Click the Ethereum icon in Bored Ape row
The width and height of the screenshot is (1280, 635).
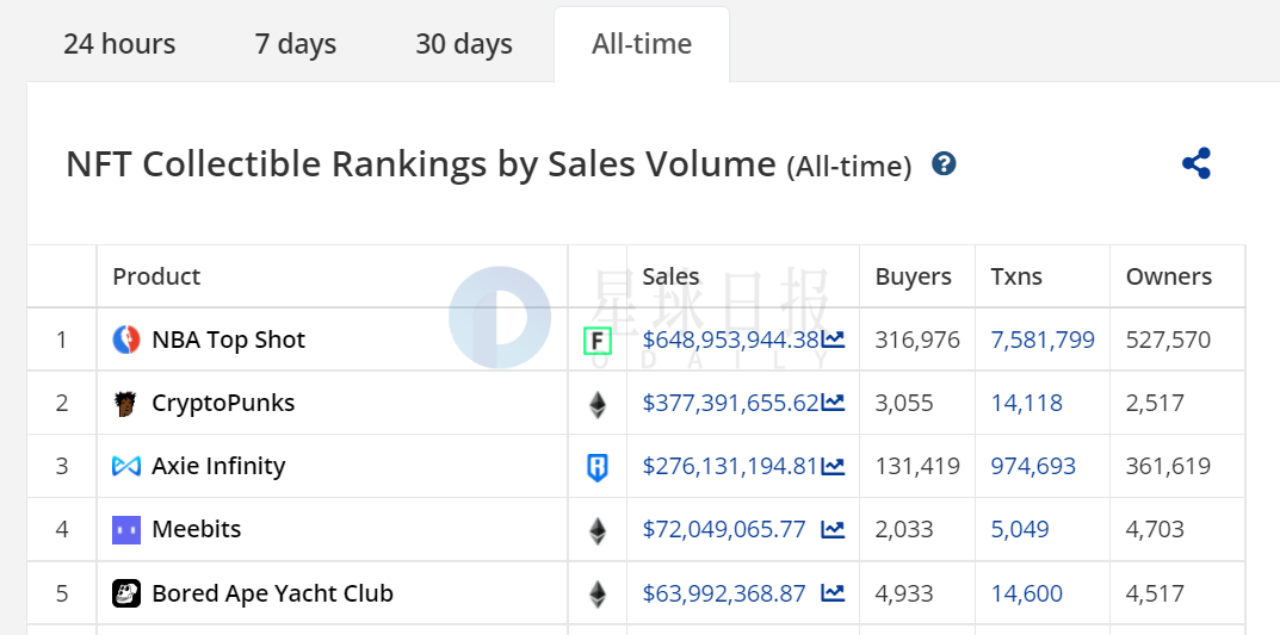pos(597,594)
